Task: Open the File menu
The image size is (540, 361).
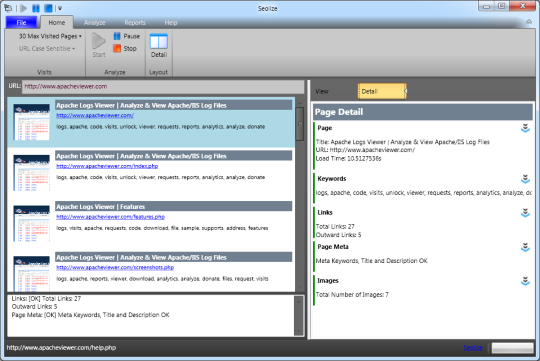Action: [21, 22]
